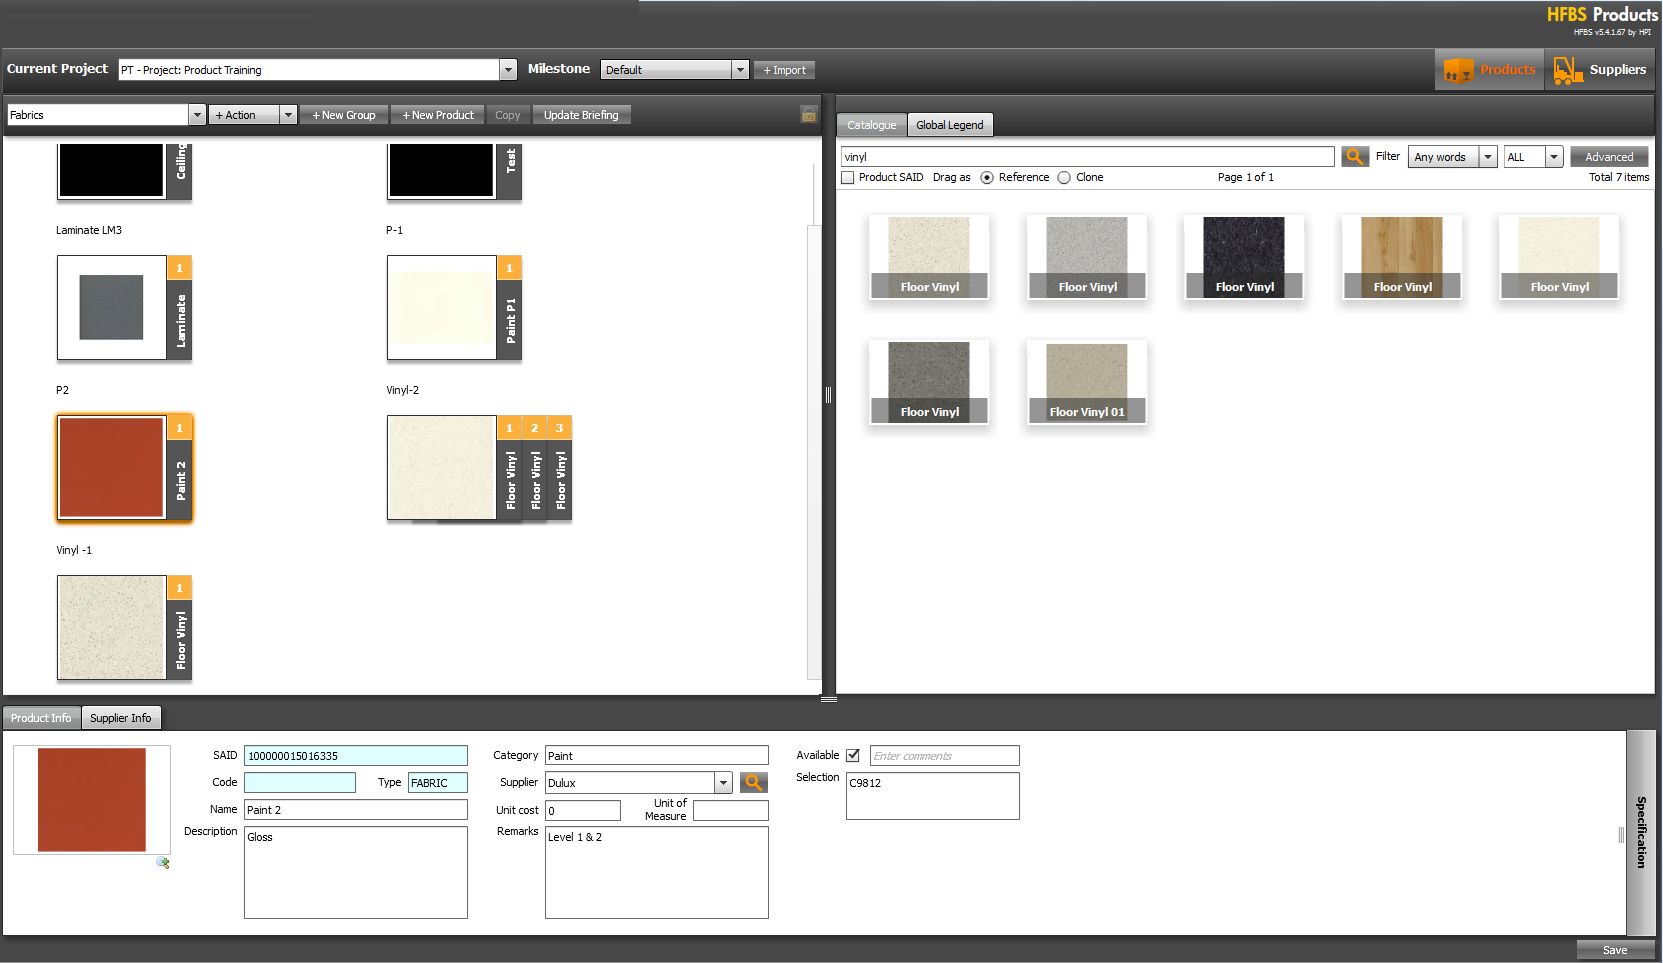
Task: Toggle the Available checkbox
Action: (x=853, y=755)
